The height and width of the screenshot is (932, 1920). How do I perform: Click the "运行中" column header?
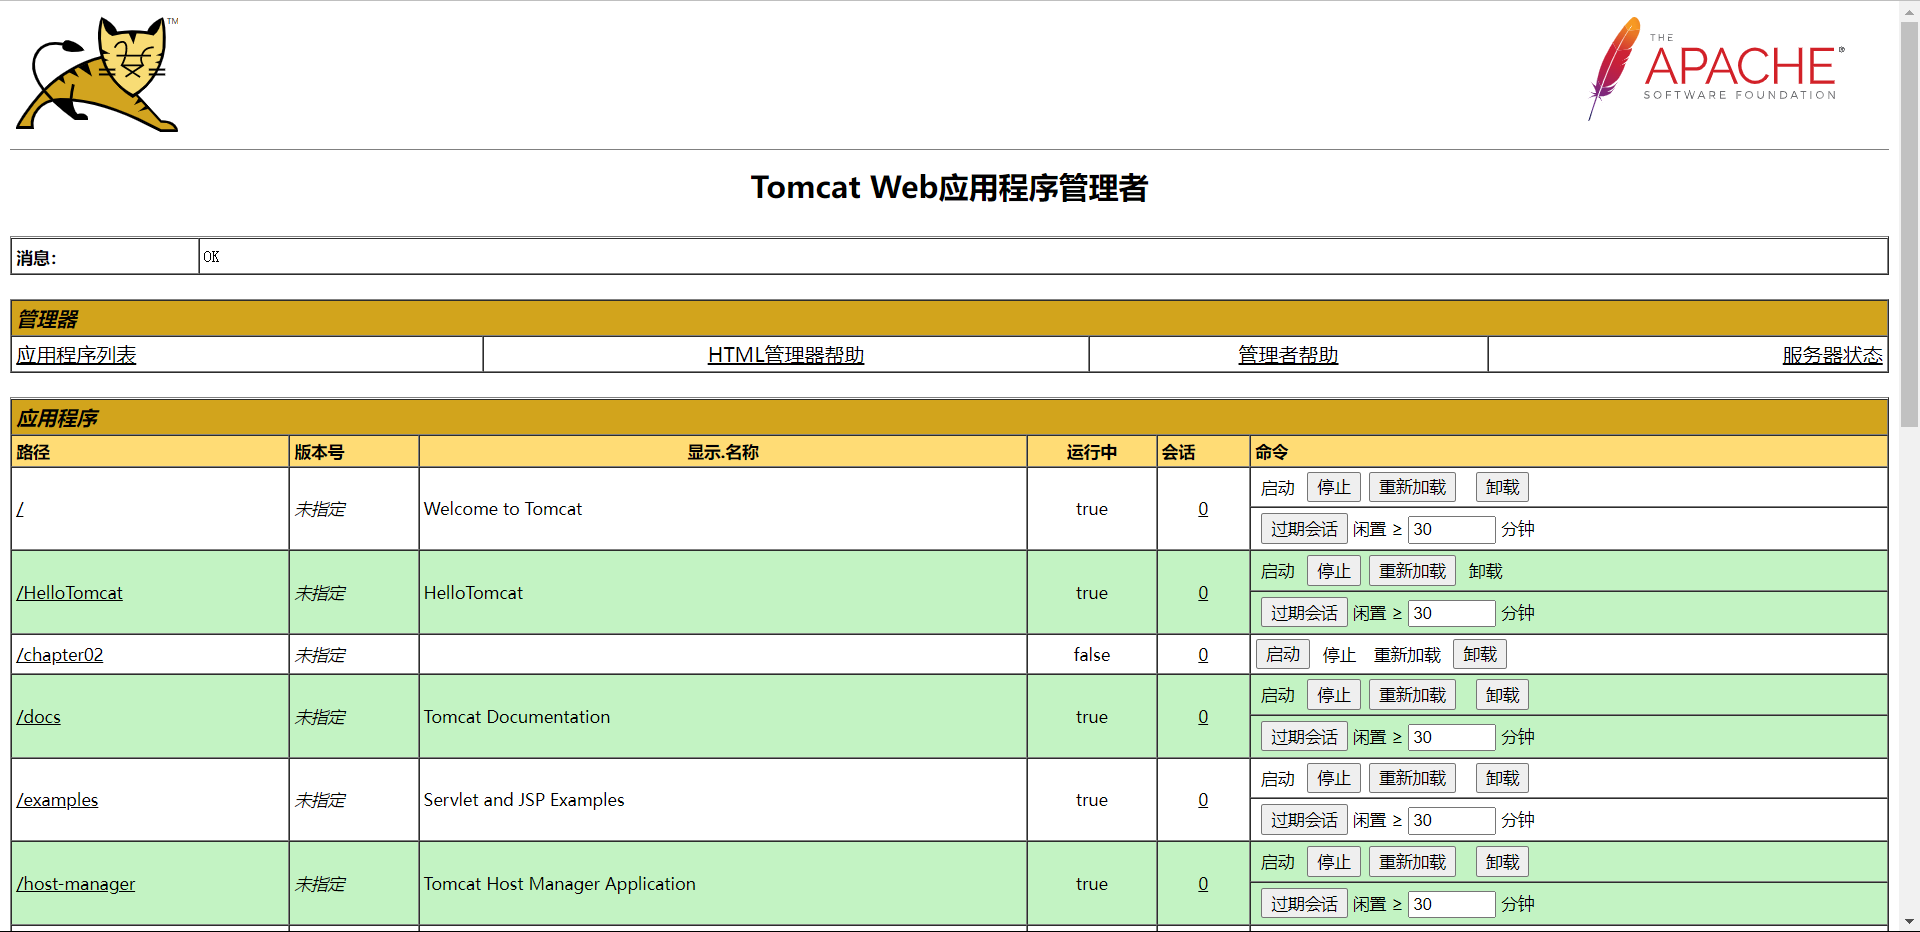pyautogui.click(x=1092, y=452)
